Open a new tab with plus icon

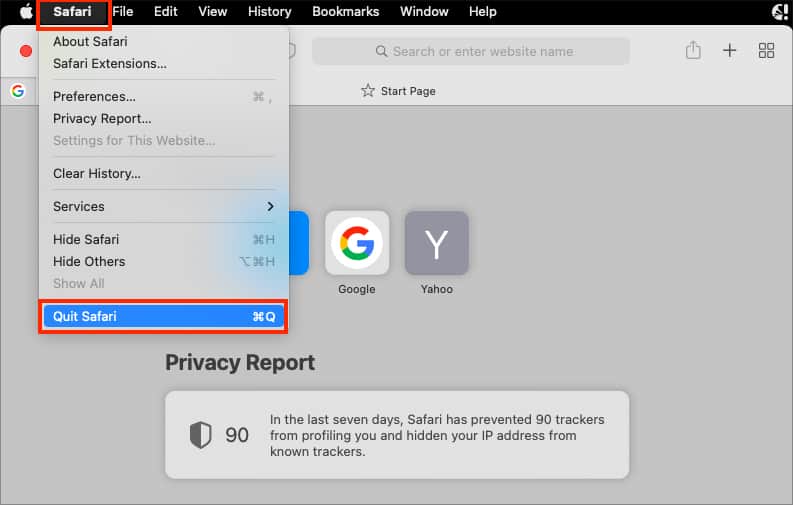(729, 50)
